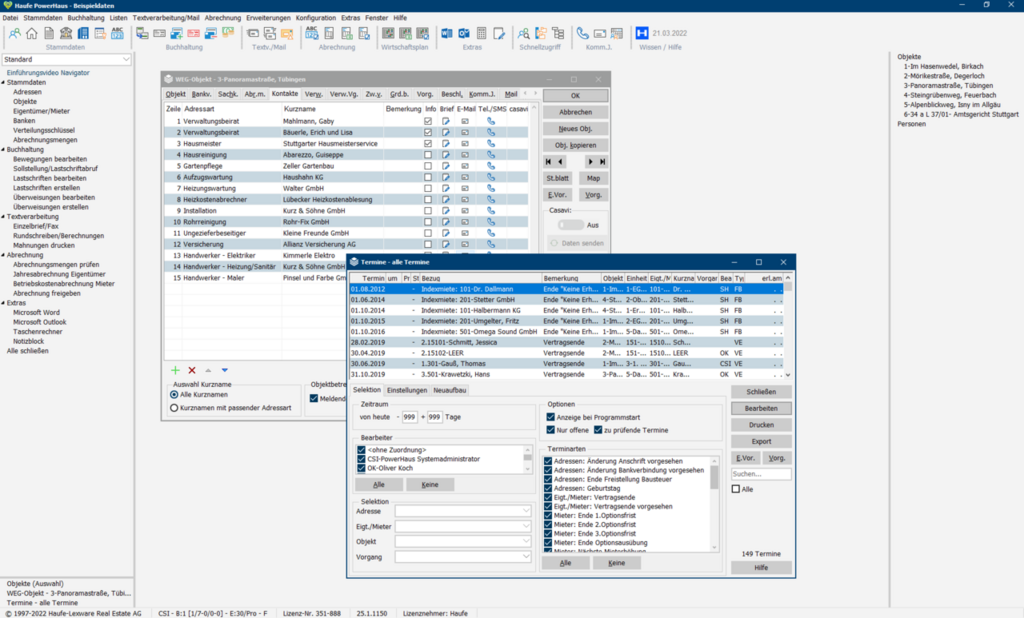
Task: Jump to first object with the skip-back arrow
Action: 549,161
